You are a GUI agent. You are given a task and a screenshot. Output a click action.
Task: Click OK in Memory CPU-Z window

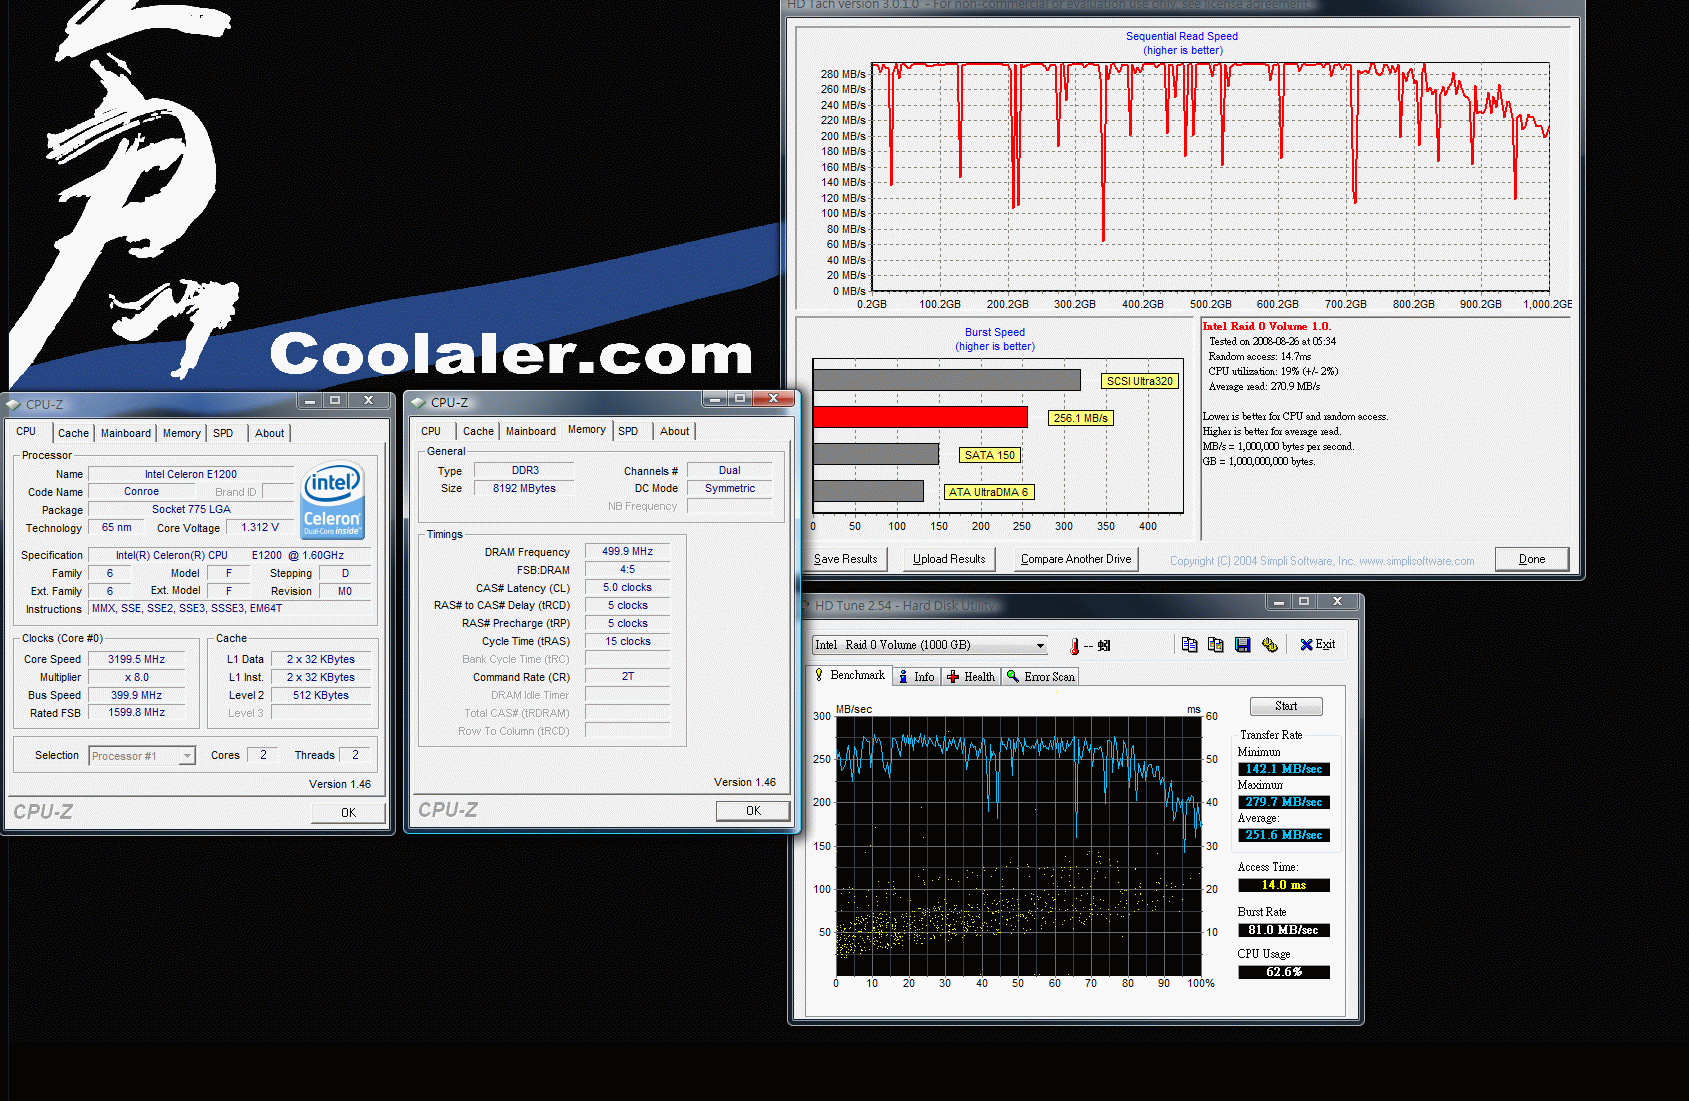tap(753, 811)
